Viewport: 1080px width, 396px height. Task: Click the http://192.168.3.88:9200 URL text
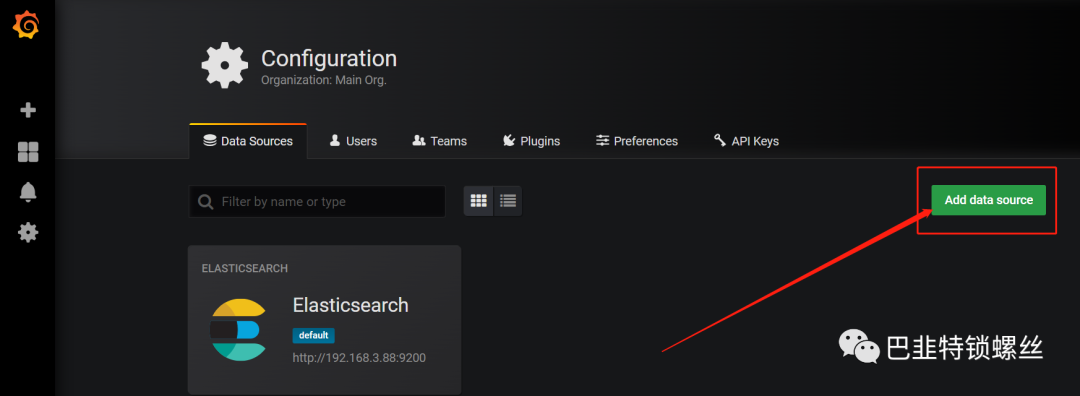[x=359, y=358]
